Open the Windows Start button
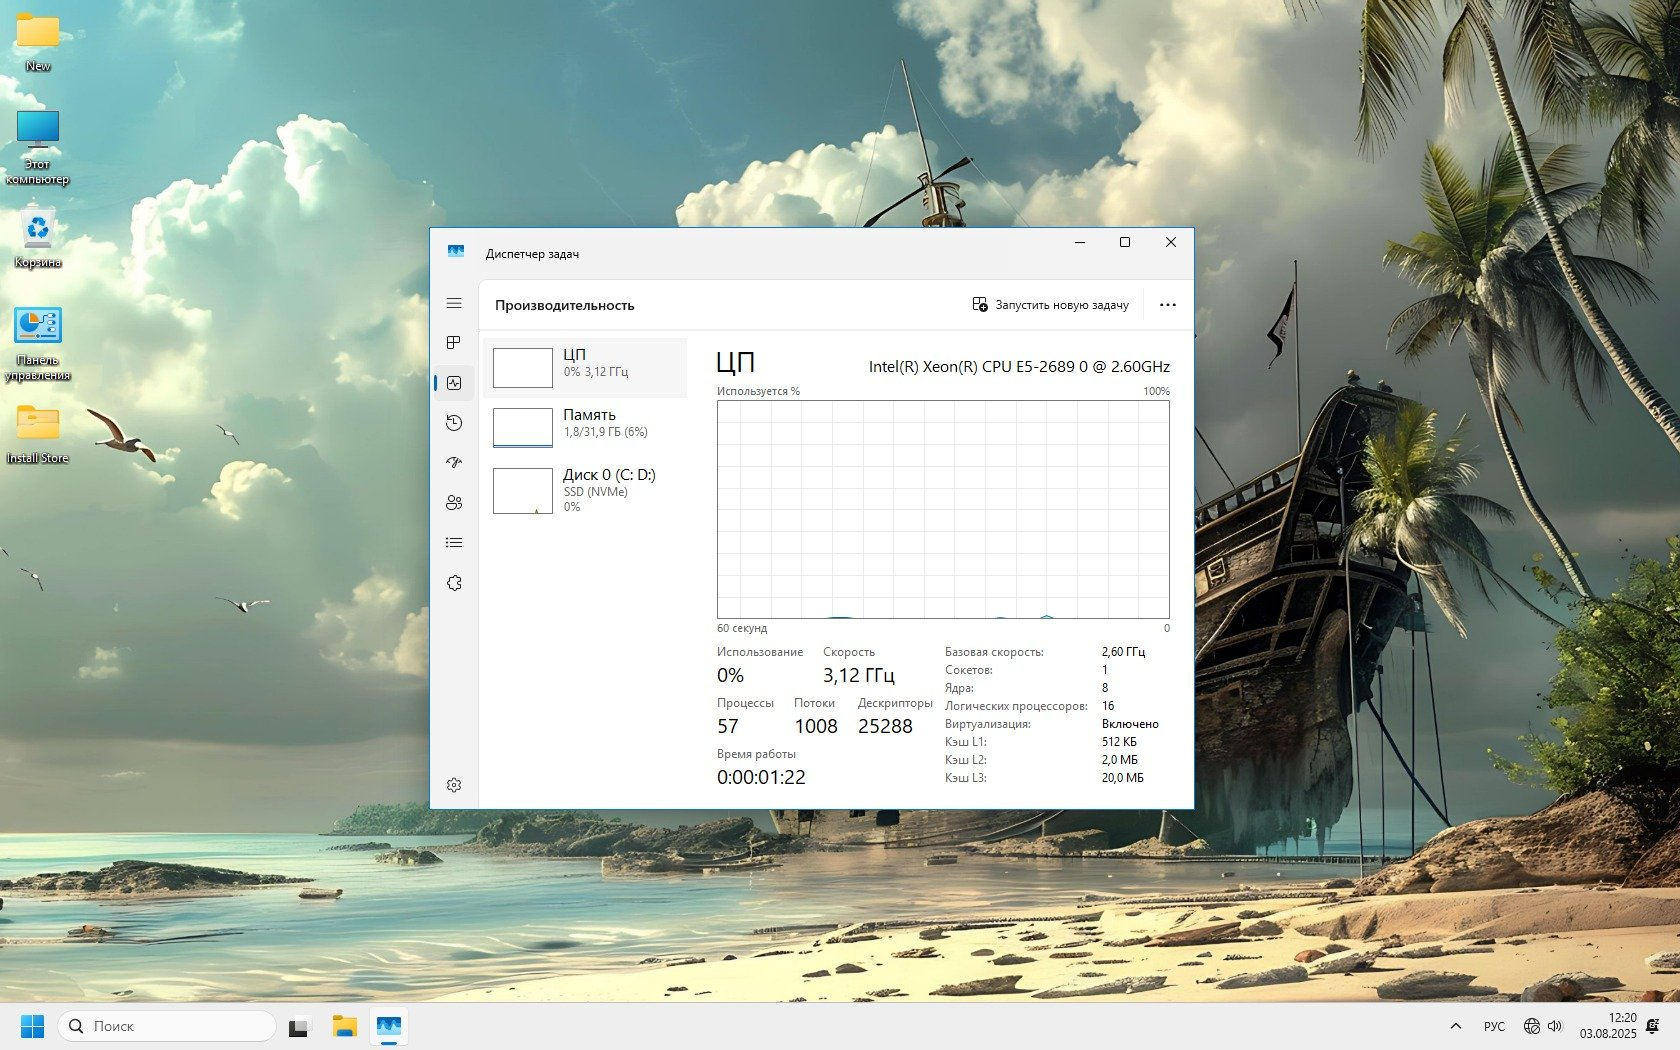The image size is (1680, 1050). pyautogui.click(x=32, y=1026)
